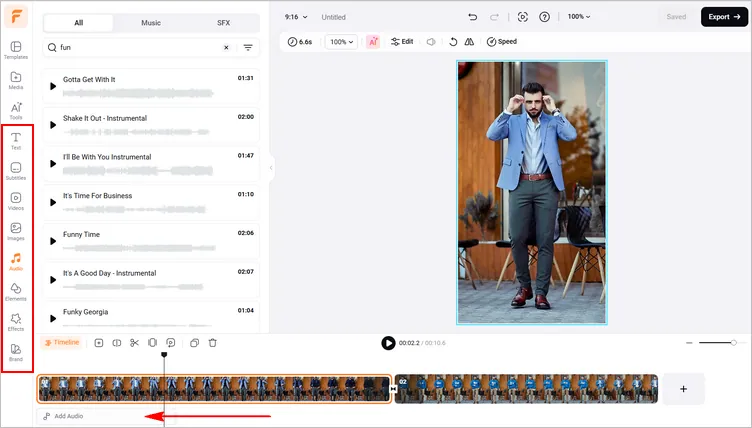The image size is (752, 428).
Task: Open the Templates sidebar panel
Action: (16, 50)
